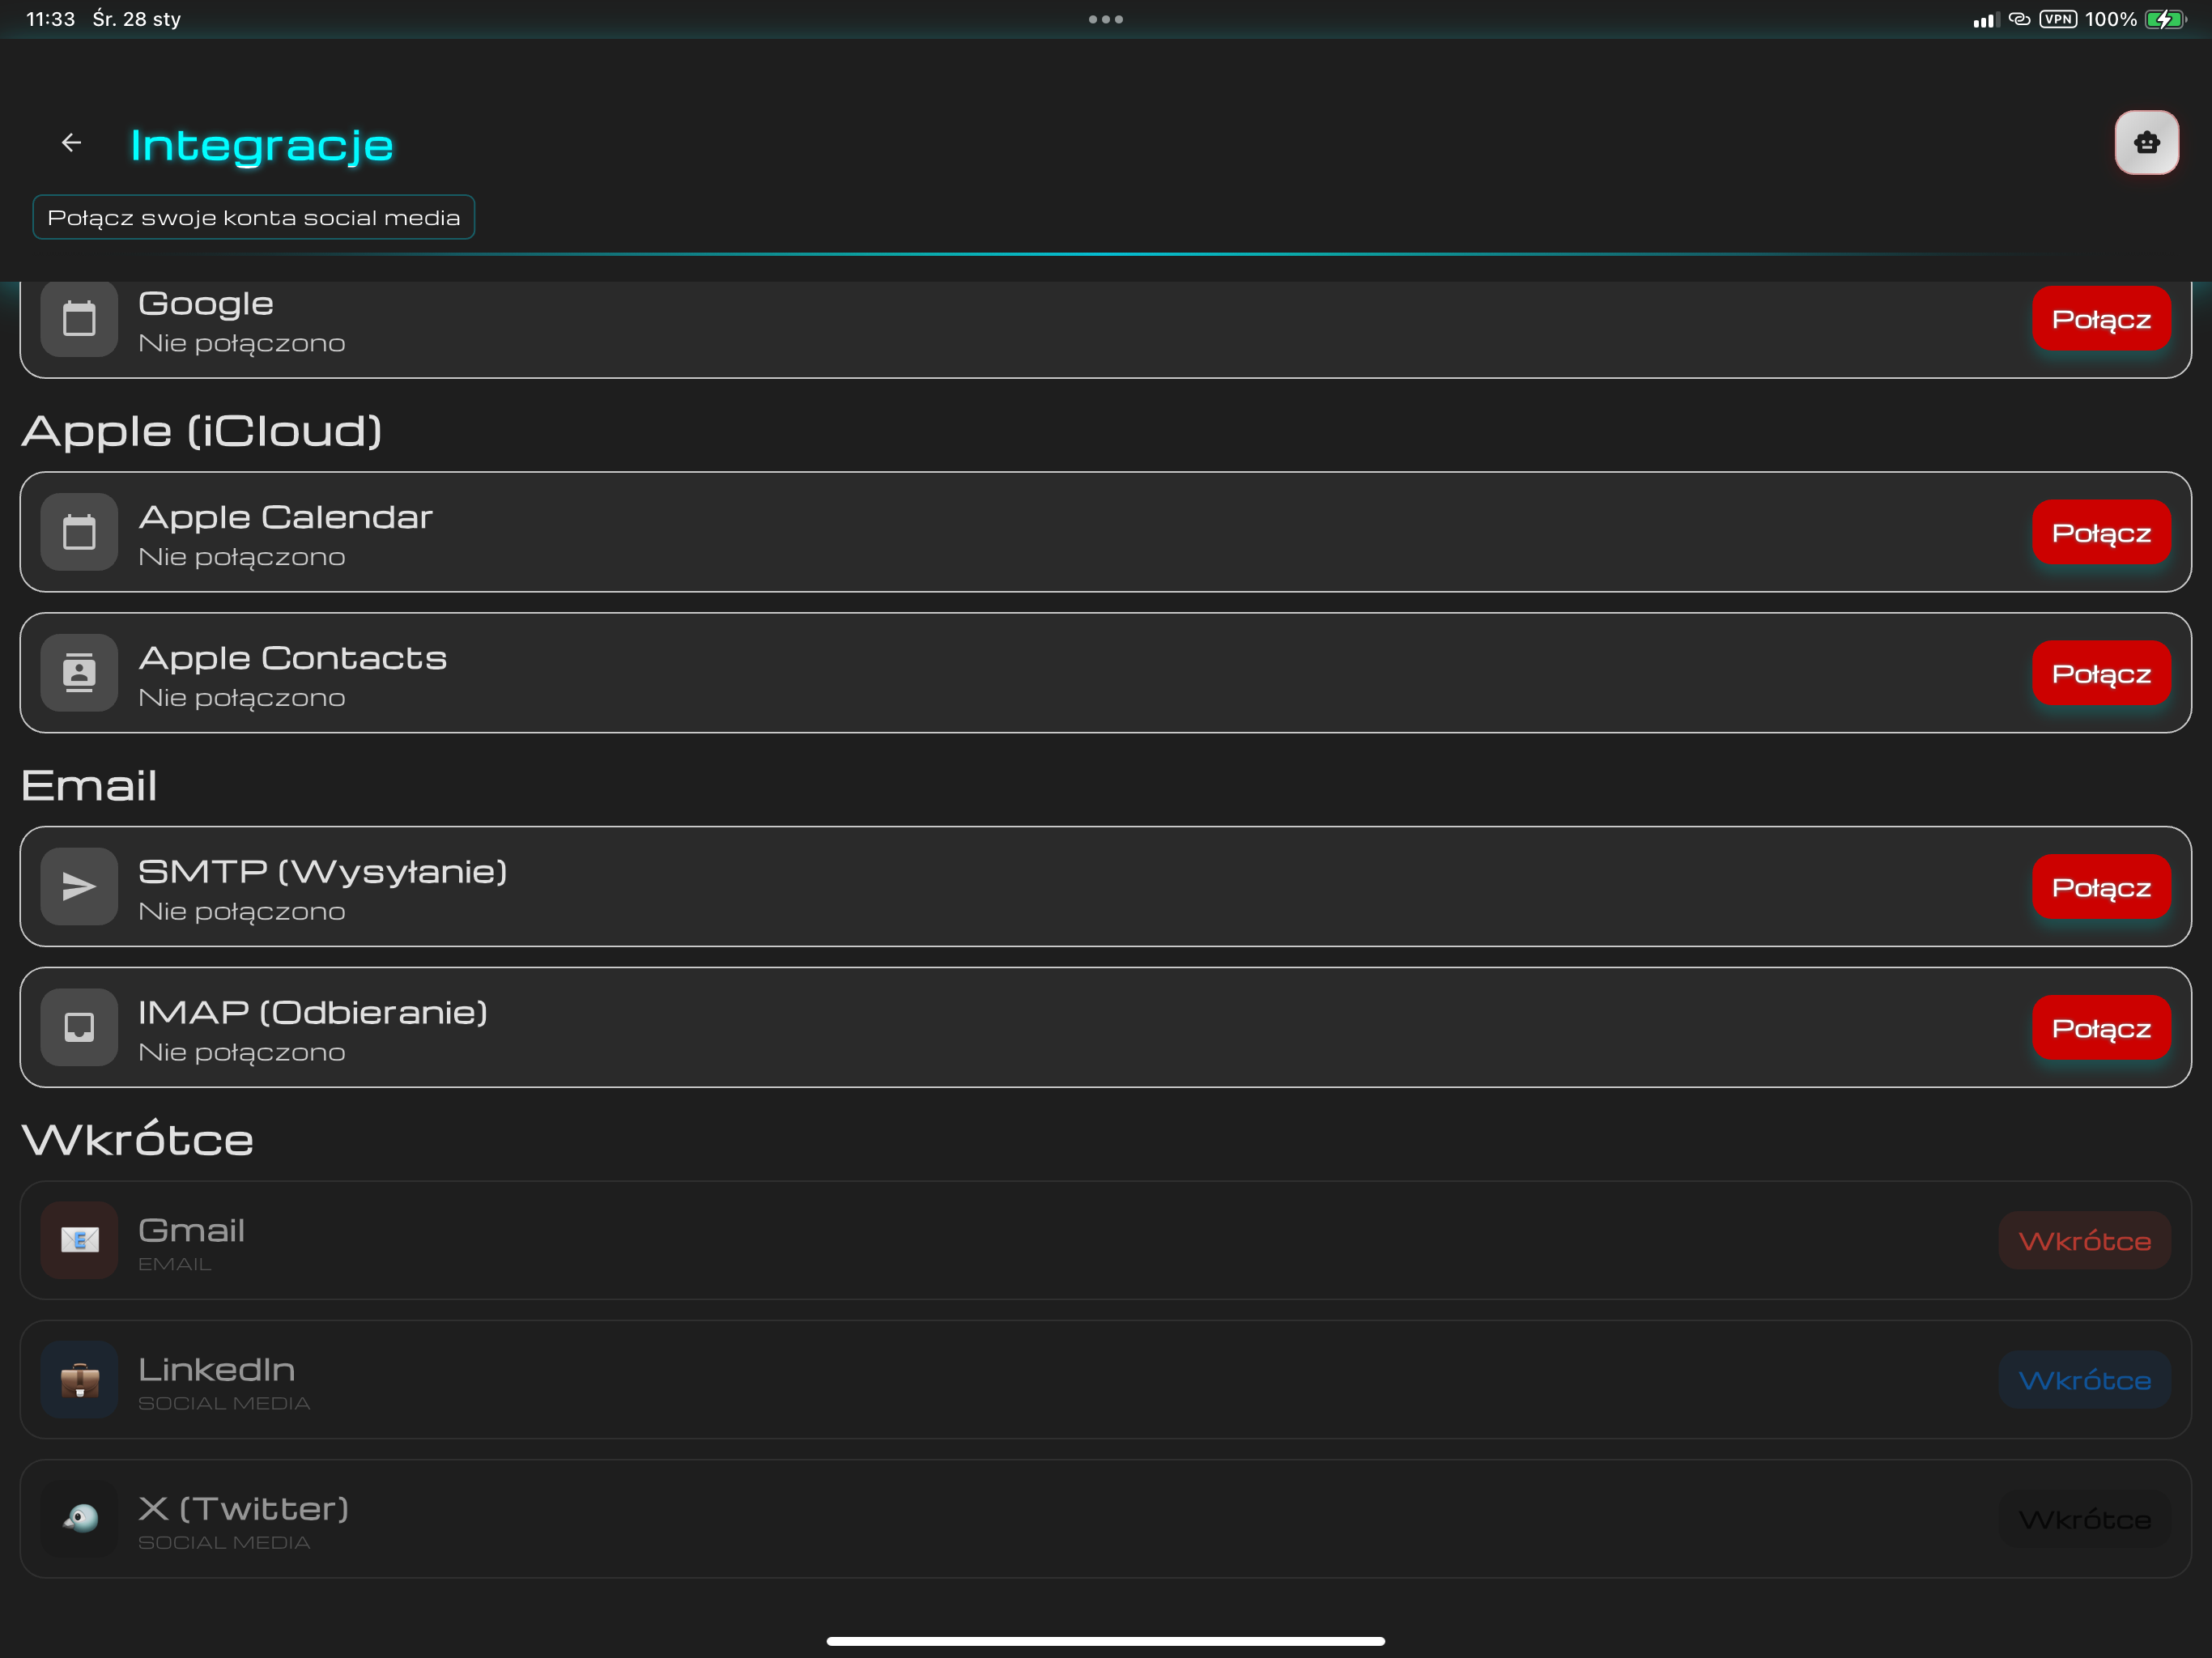Click the Integracje page title
Screen dimensions: 2212x1658
point(262,145)
